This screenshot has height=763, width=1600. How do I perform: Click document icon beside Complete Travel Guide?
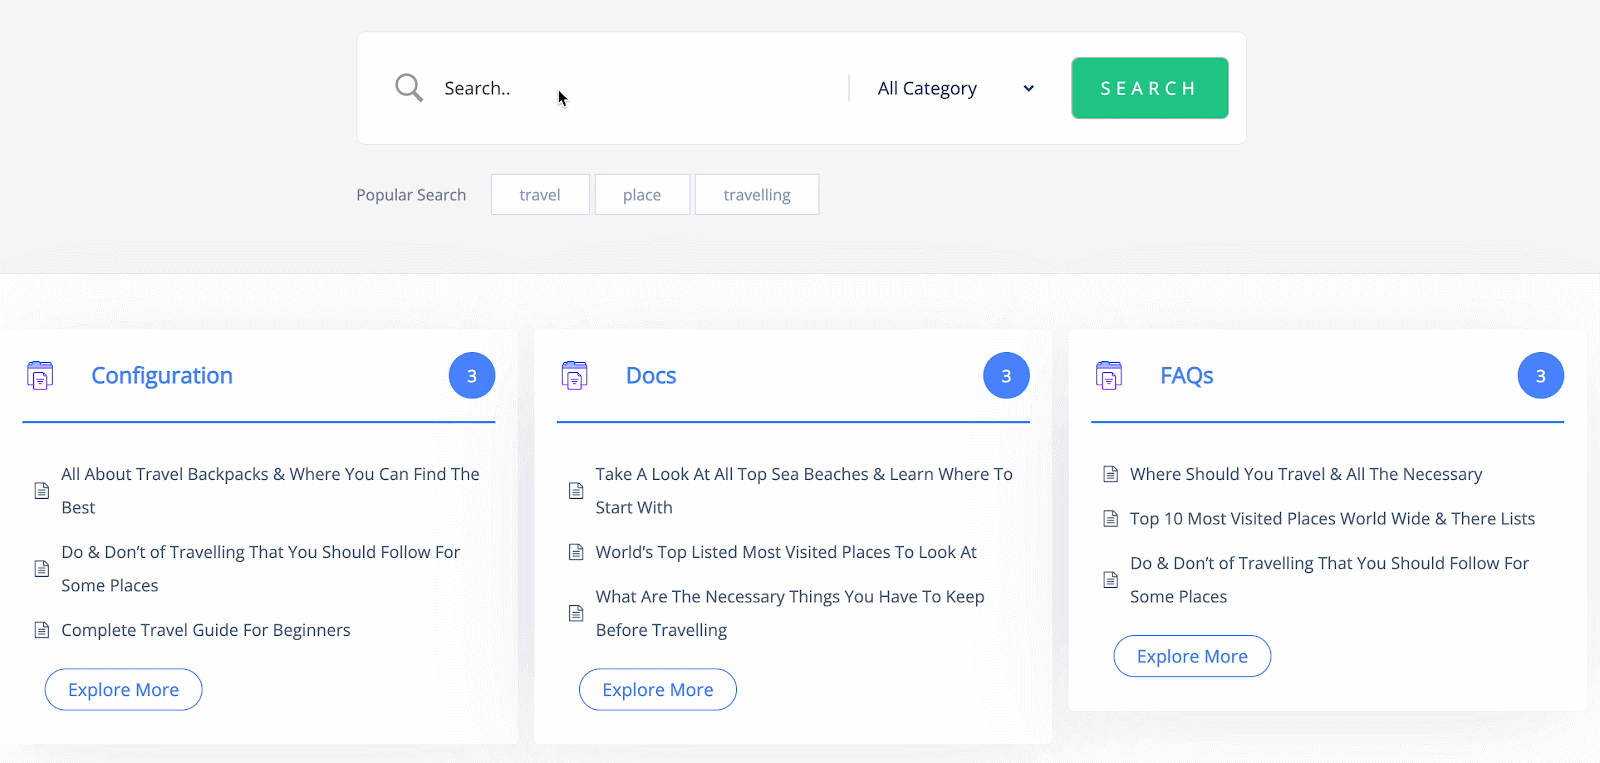tap(42, 630)
